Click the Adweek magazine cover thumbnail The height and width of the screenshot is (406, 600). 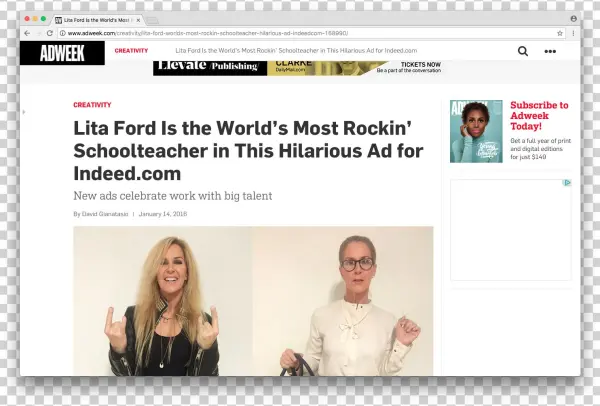(476, 131)
